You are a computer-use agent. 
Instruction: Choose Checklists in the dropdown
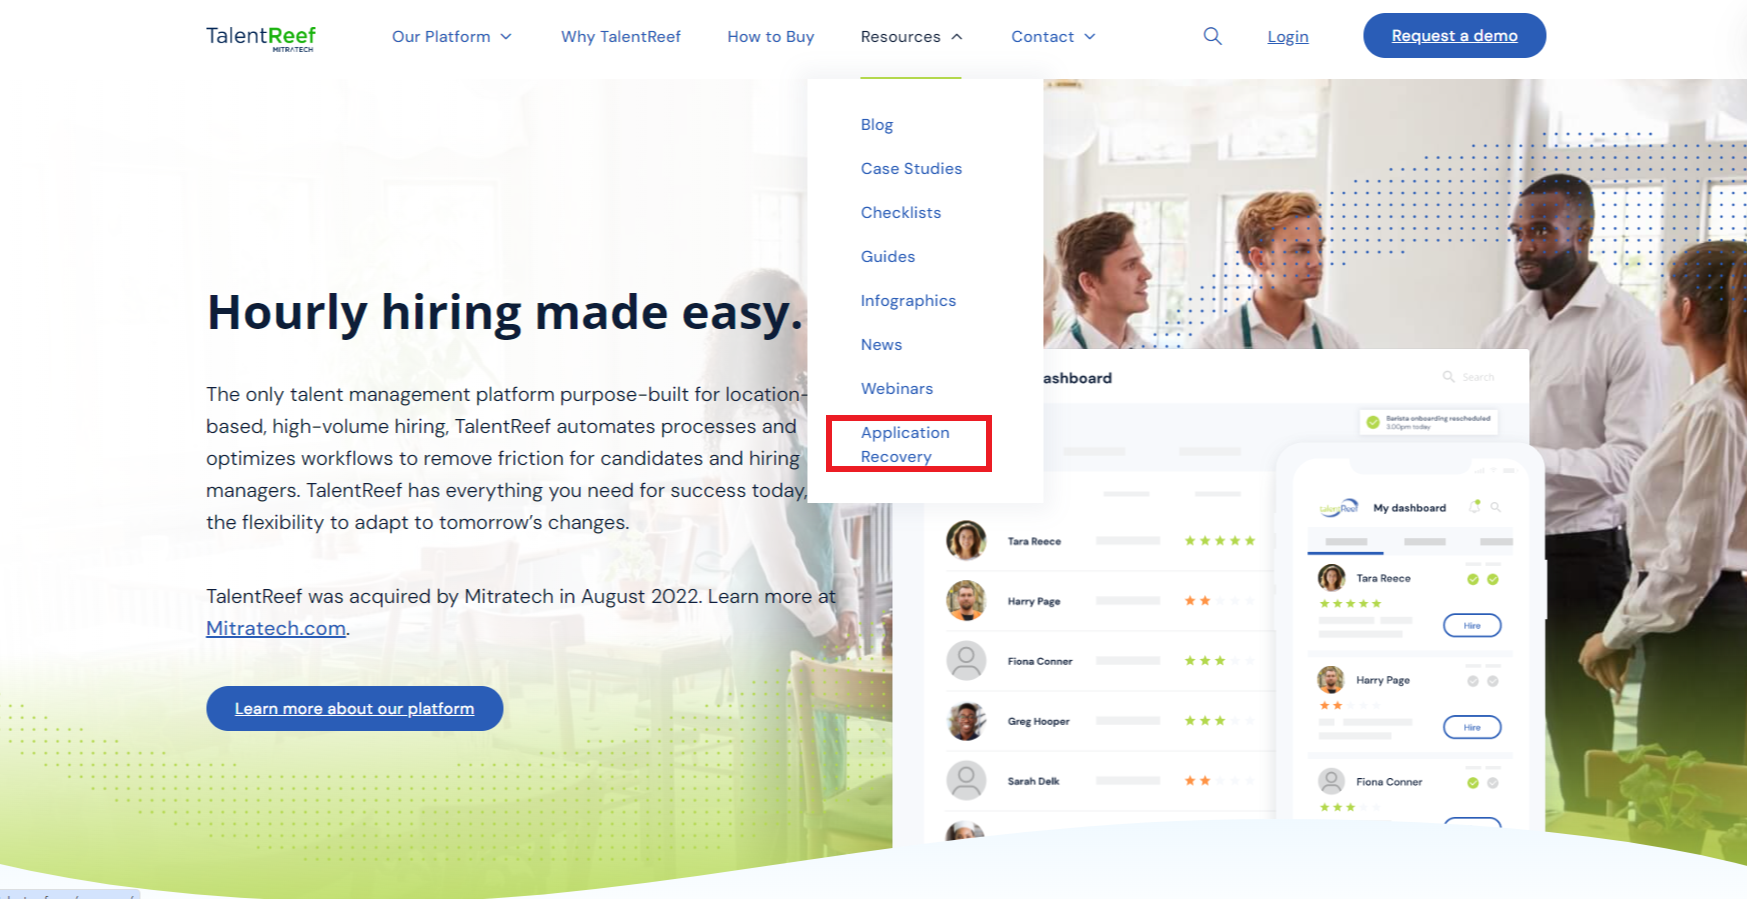tap(900, 213)
